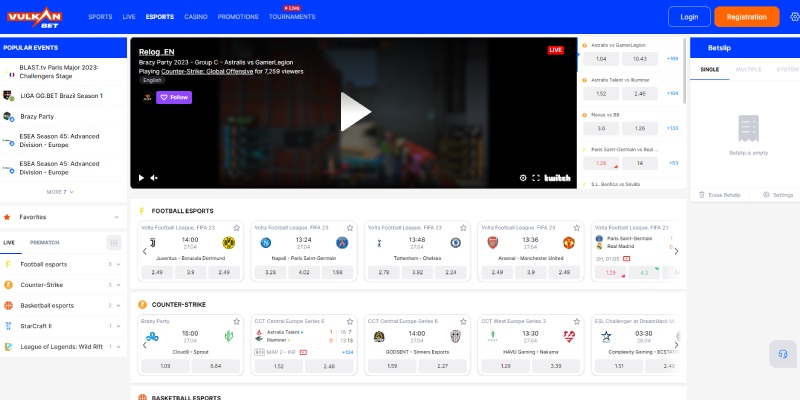Click the Registration button

[x=746, y=17]
